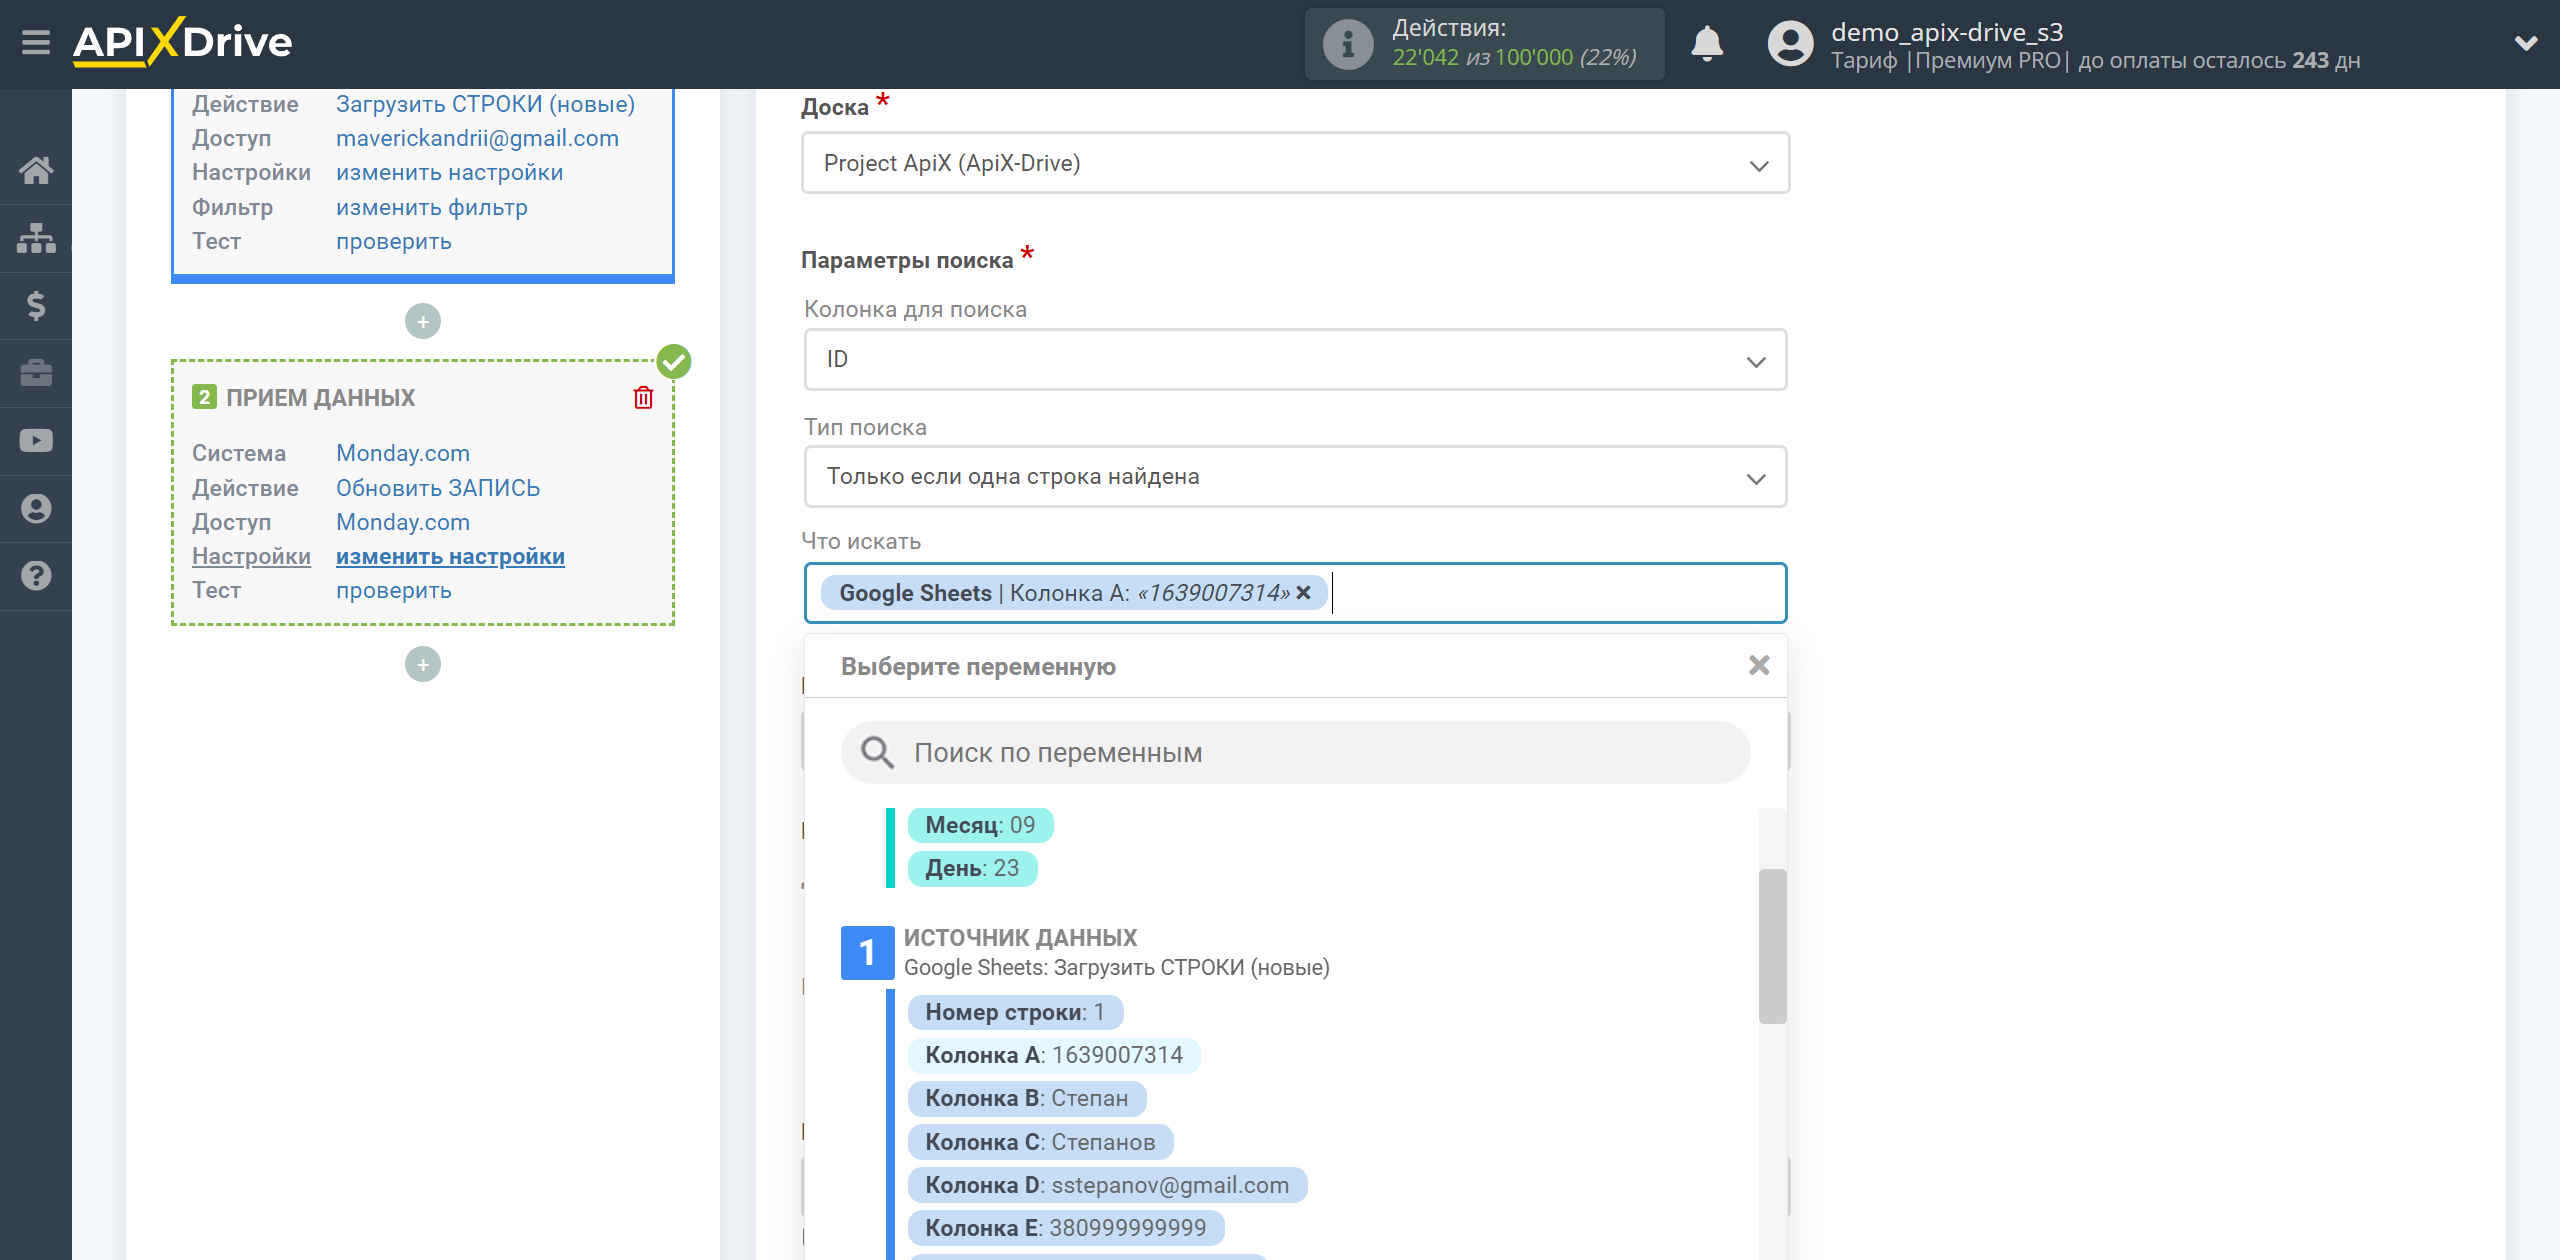Open the Доска dropdown
2560x1260 pixels.
(x=1295, y=163)
